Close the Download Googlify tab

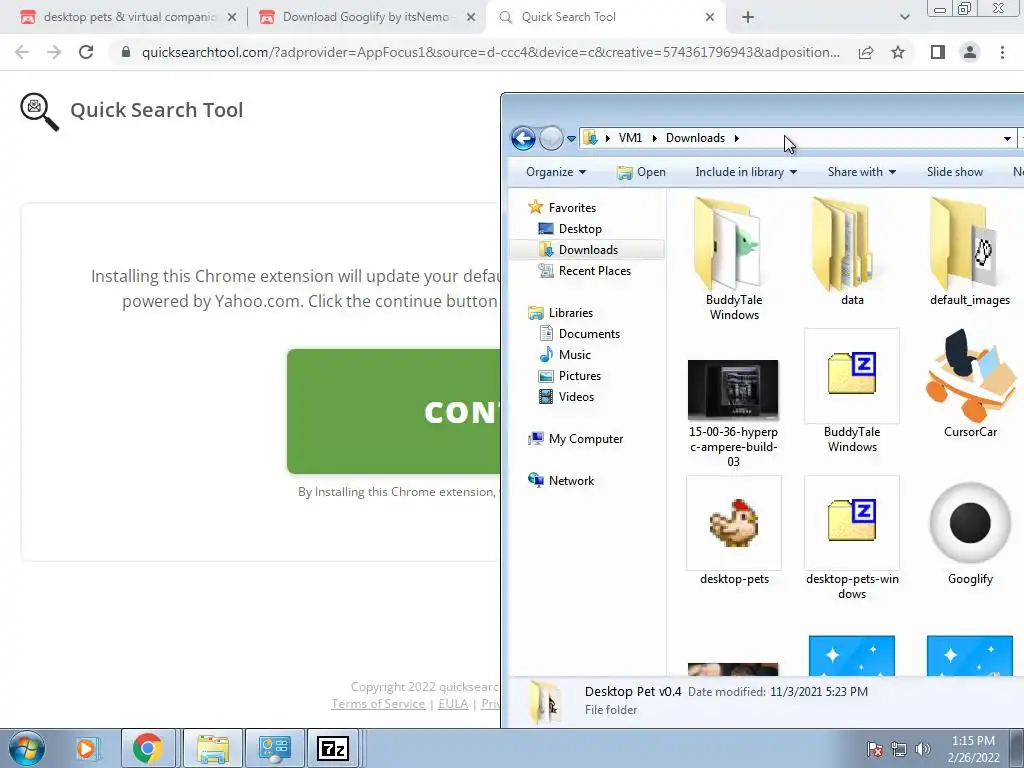point(471,18)
